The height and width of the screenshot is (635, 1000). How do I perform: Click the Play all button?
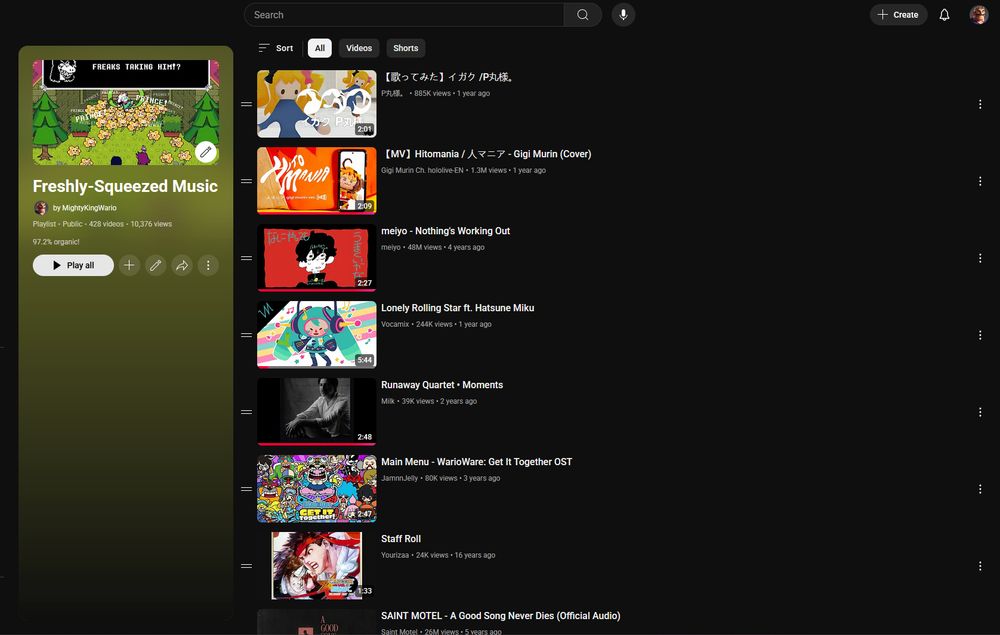[x=73, y=265]
